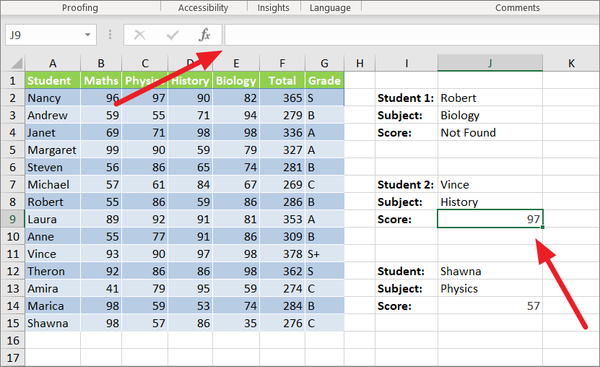Click the formula bar options dots handle
This screenshot has height=367, width=600.
[x=110, y=35]
